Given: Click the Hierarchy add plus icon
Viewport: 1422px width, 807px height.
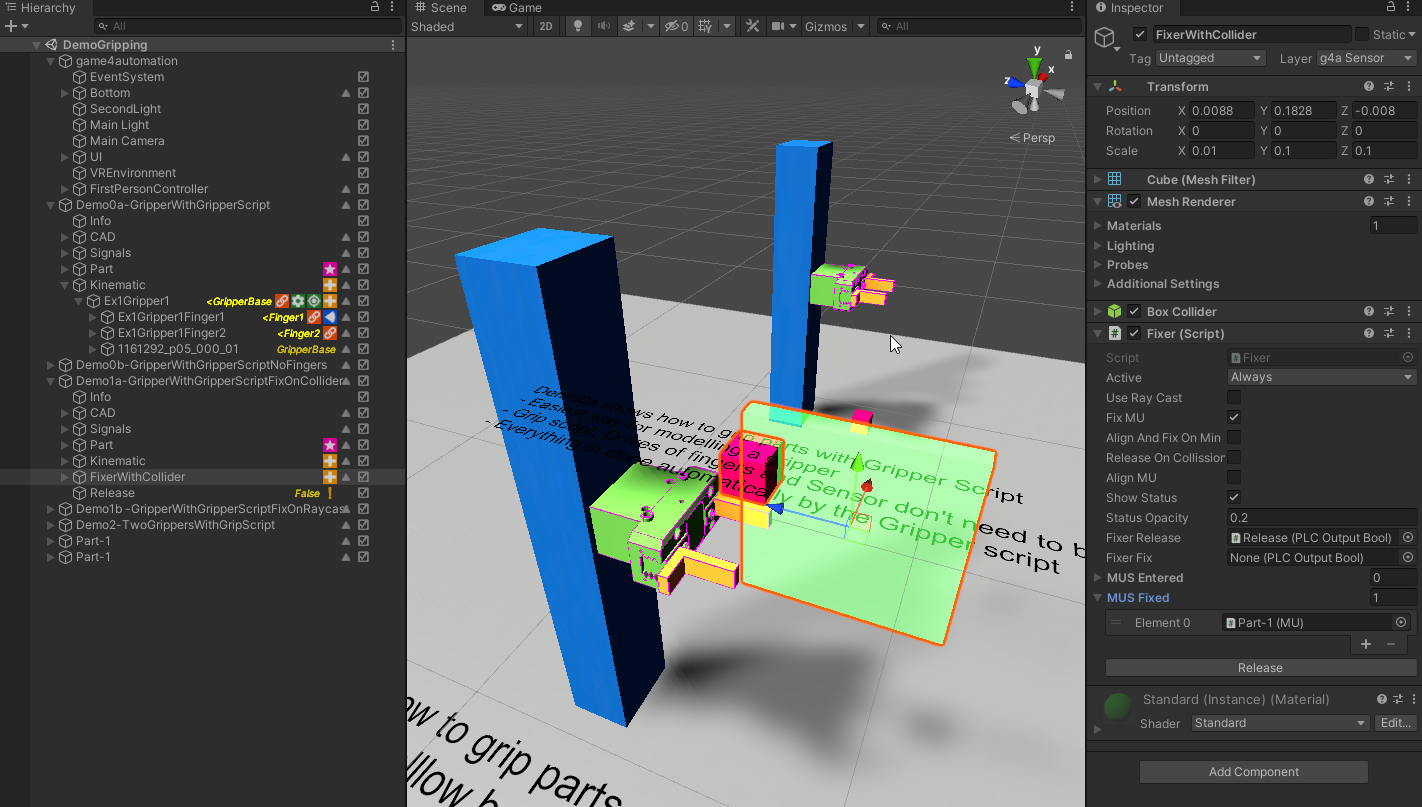Looking at the screenshot, I should click(11, 26).
